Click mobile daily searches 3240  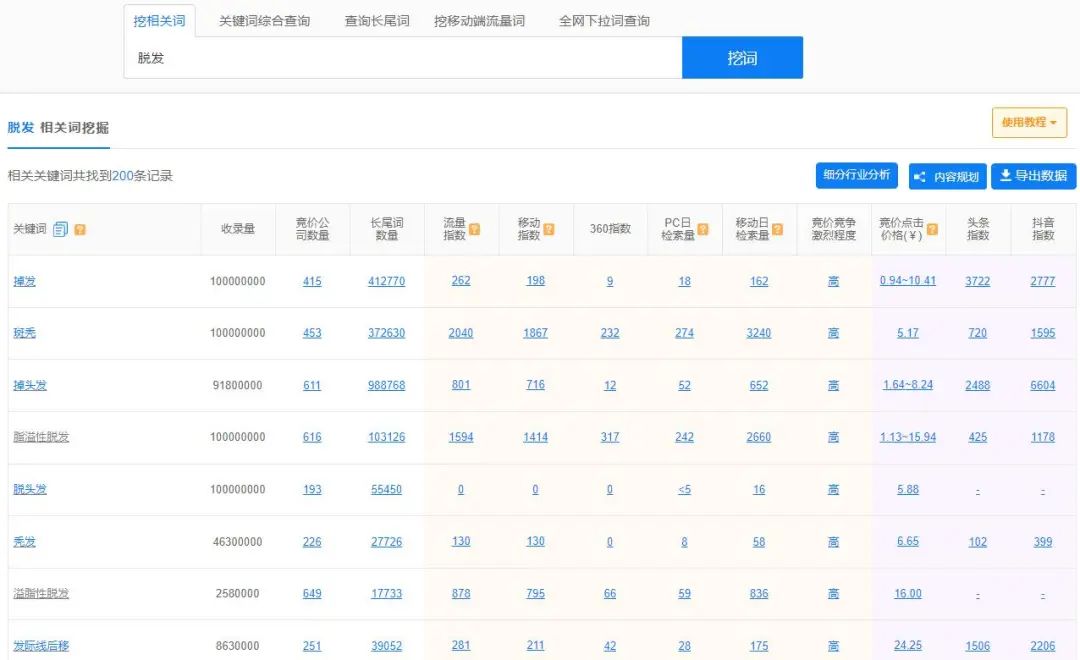coord(758,333)
